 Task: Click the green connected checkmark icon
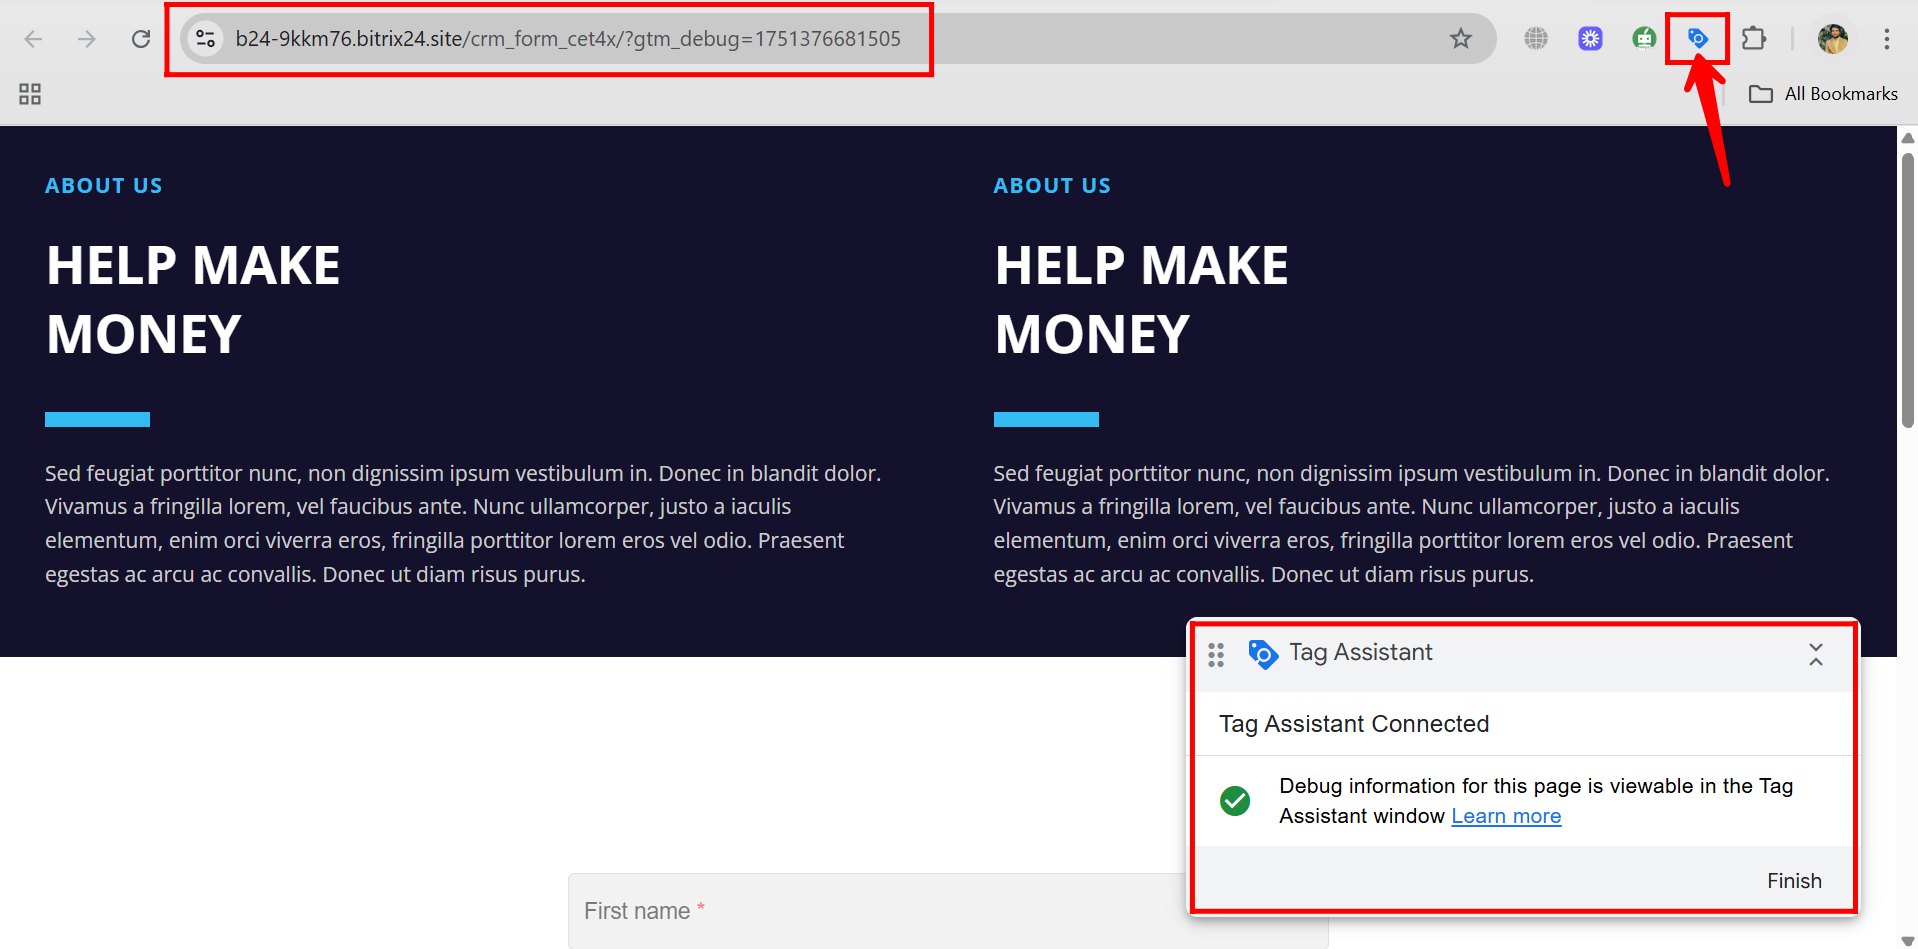pos(1235,801)
